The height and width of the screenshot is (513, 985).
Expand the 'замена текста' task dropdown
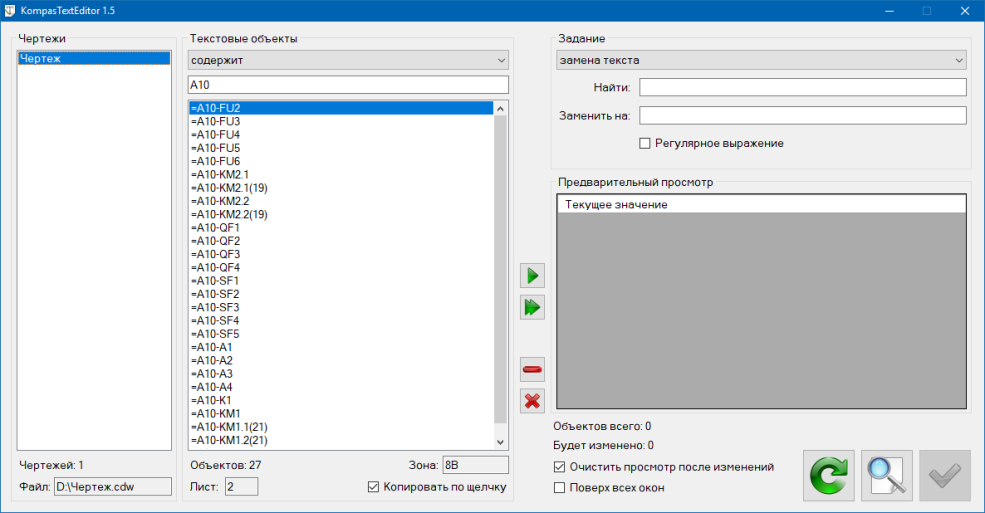pyautogui.click(x=761, y=60)
